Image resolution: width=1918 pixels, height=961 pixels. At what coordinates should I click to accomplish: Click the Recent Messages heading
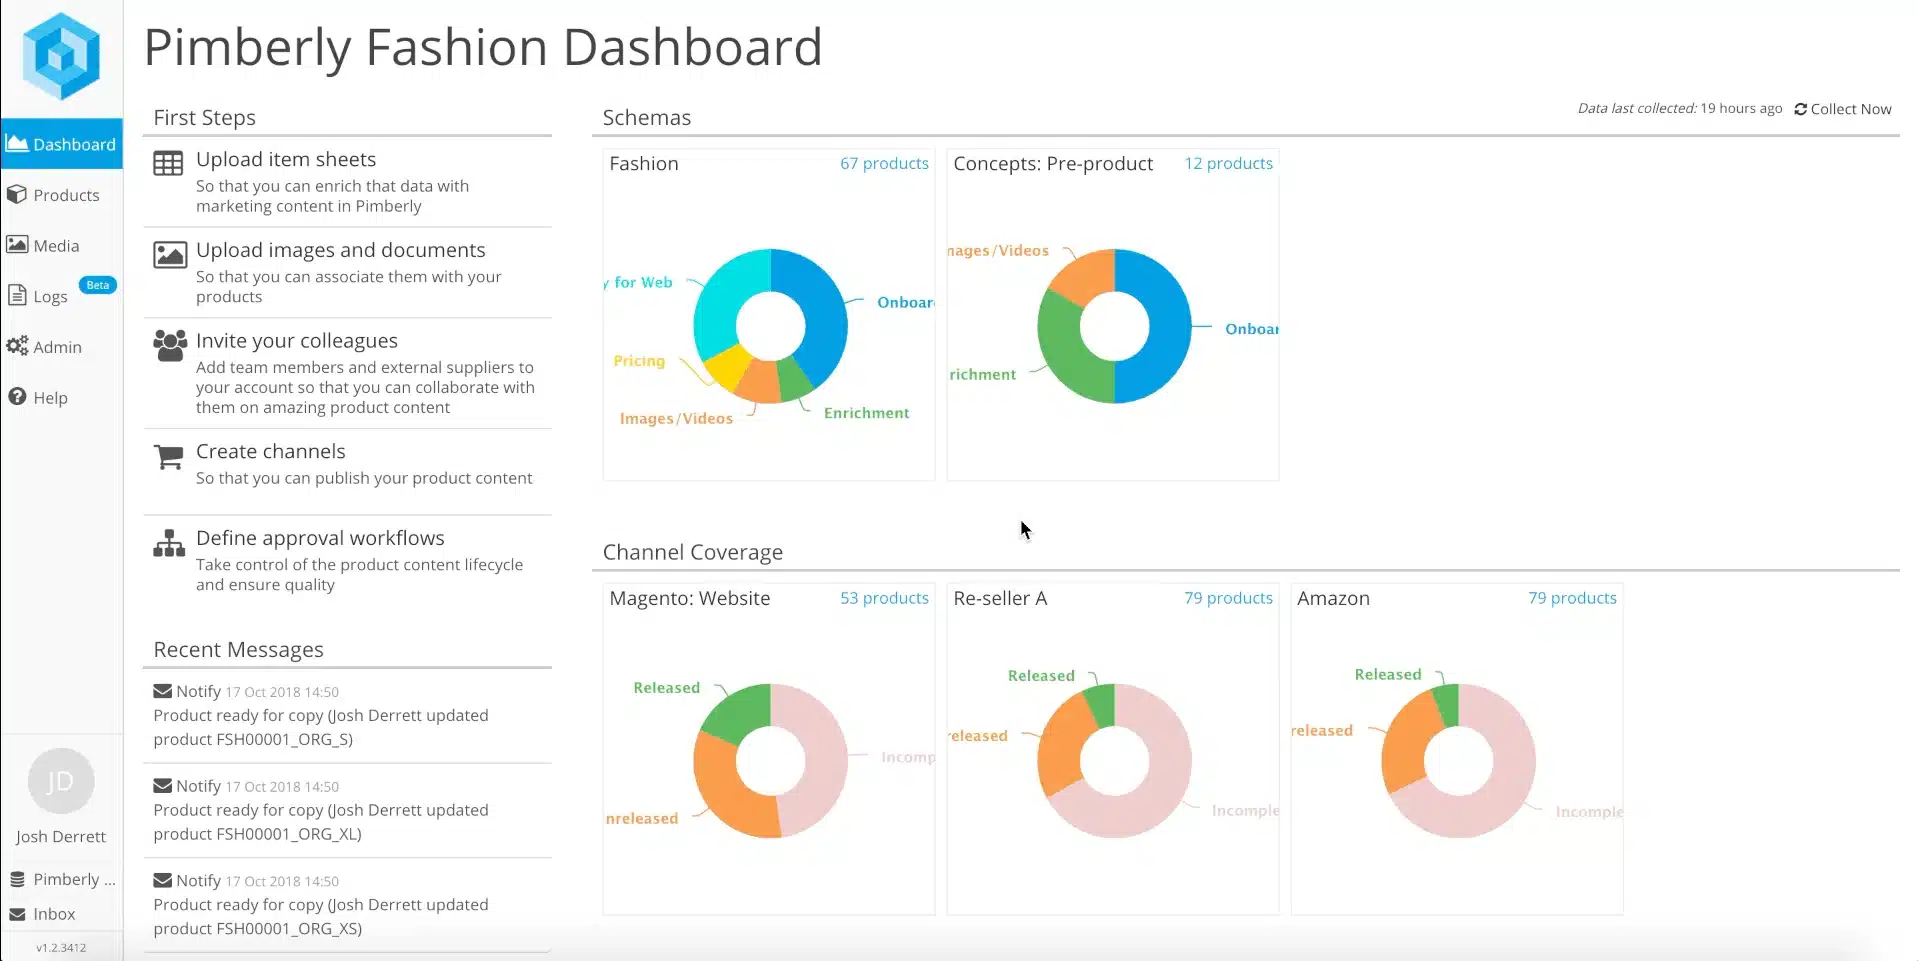click(x=239, y=649)
